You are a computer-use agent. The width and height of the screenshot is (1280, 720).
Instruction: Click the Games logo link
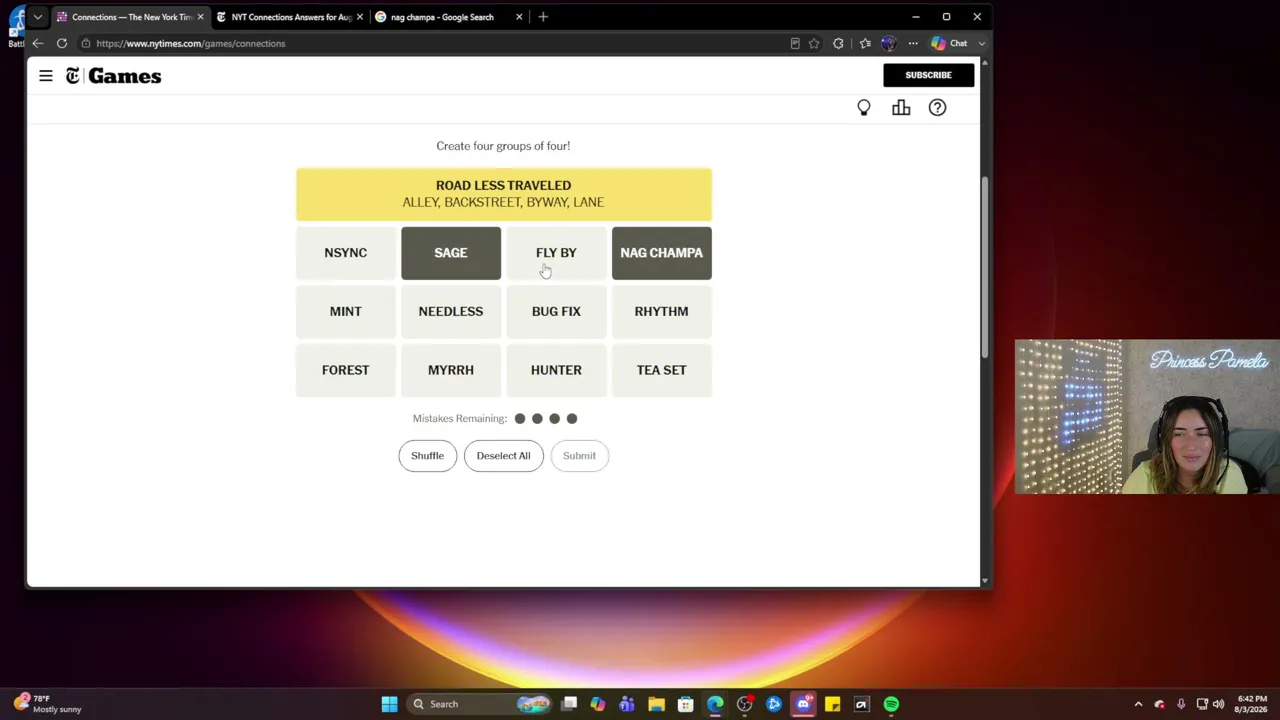tap(124, 76)
